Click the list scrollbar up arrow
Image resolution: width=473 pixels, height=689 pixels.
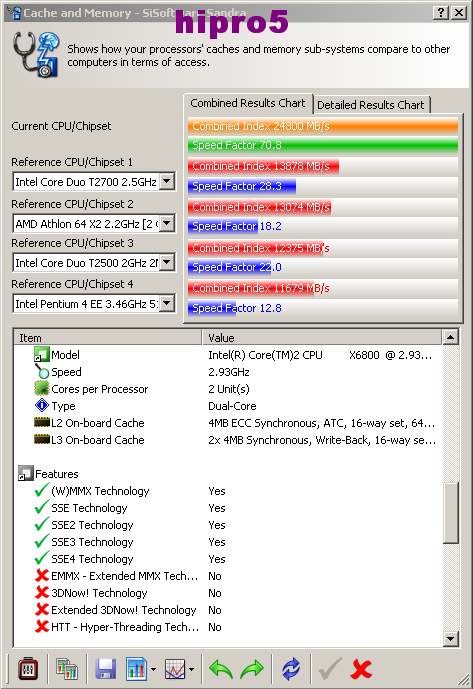pos(450,337)
